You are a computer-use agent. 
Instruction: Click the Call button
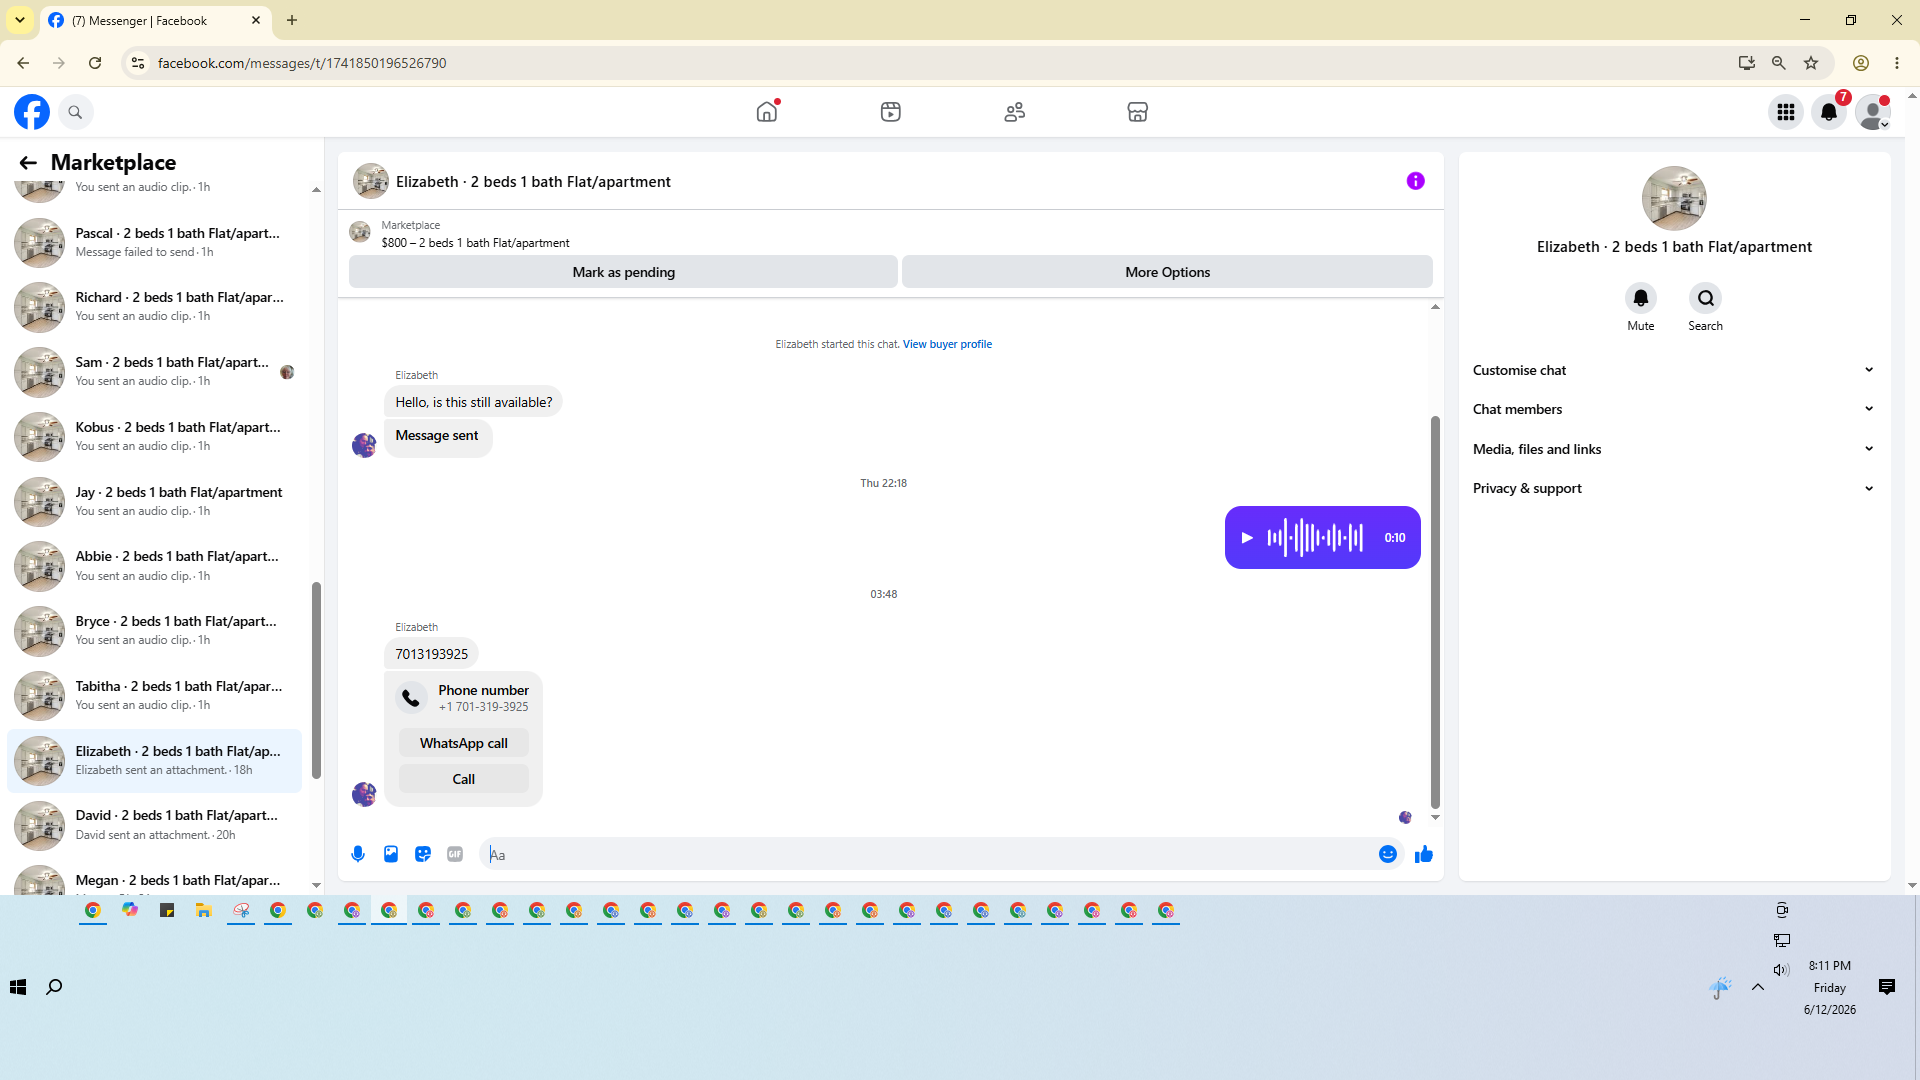[x=464, y=779]
